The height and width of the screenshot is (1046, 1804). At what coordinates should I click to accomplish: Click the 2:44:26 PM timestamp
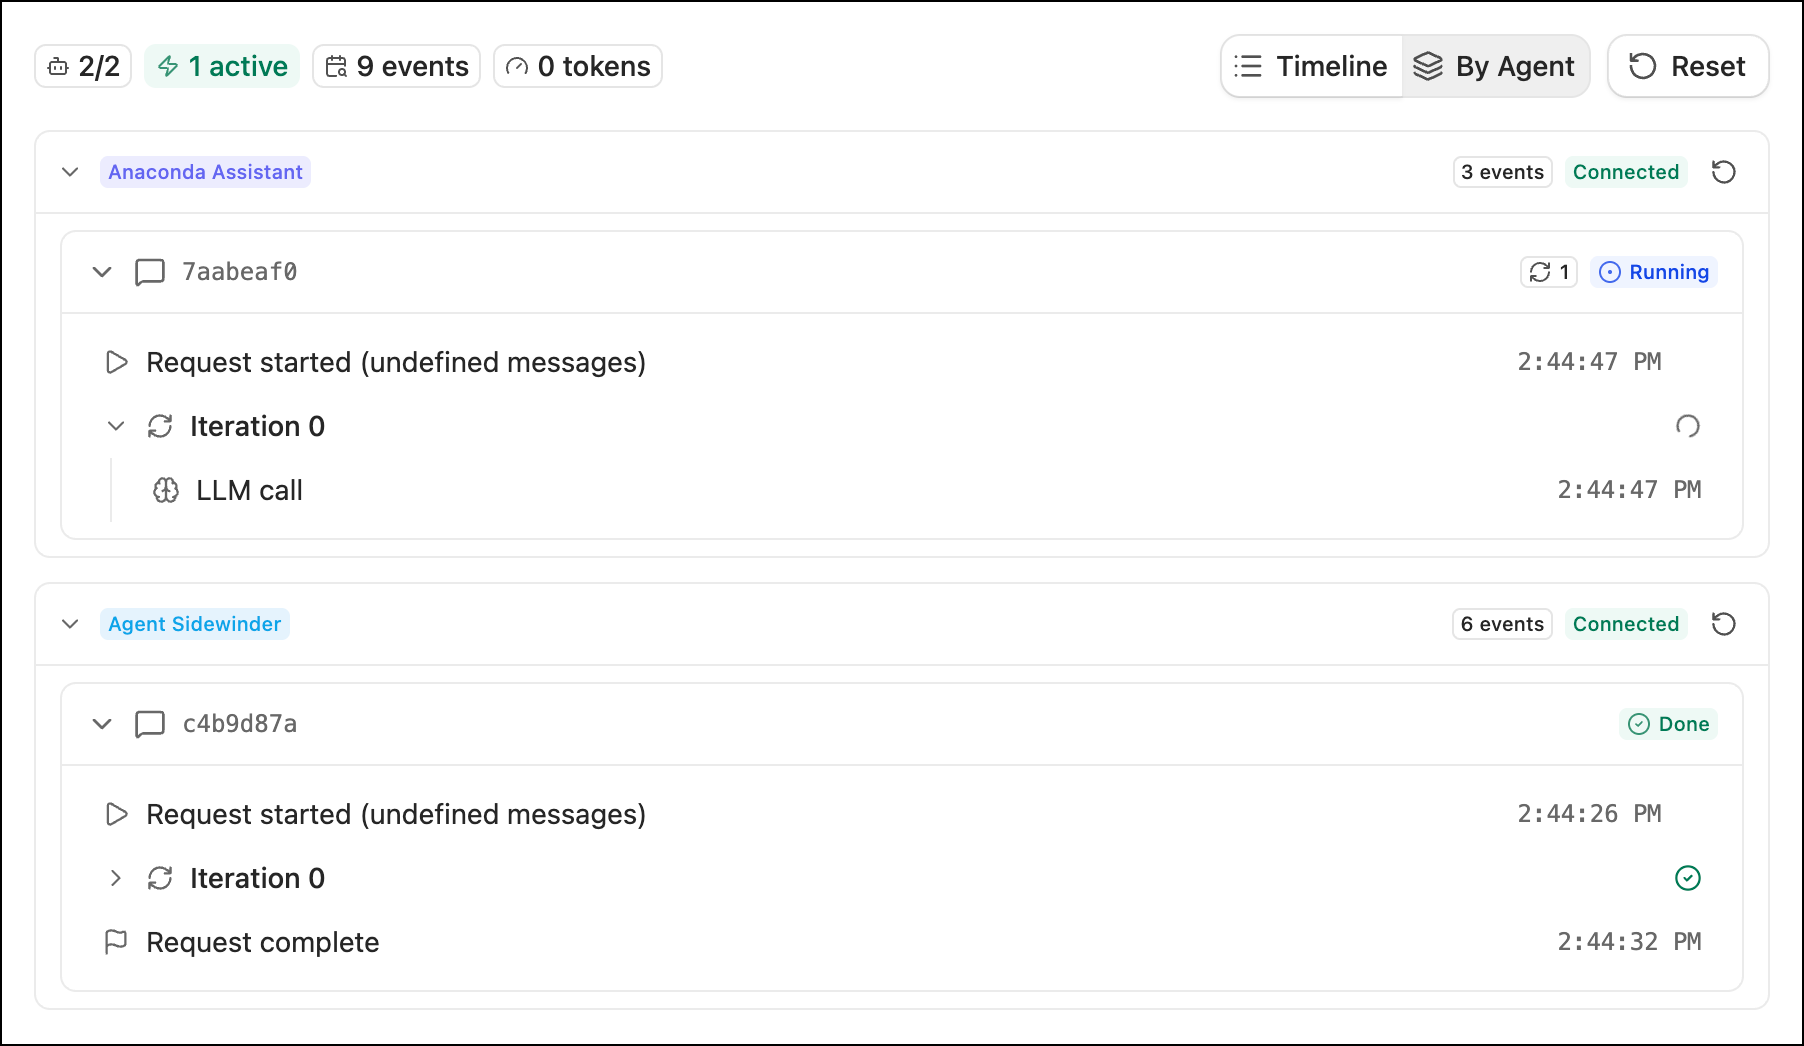point(1589,814)
